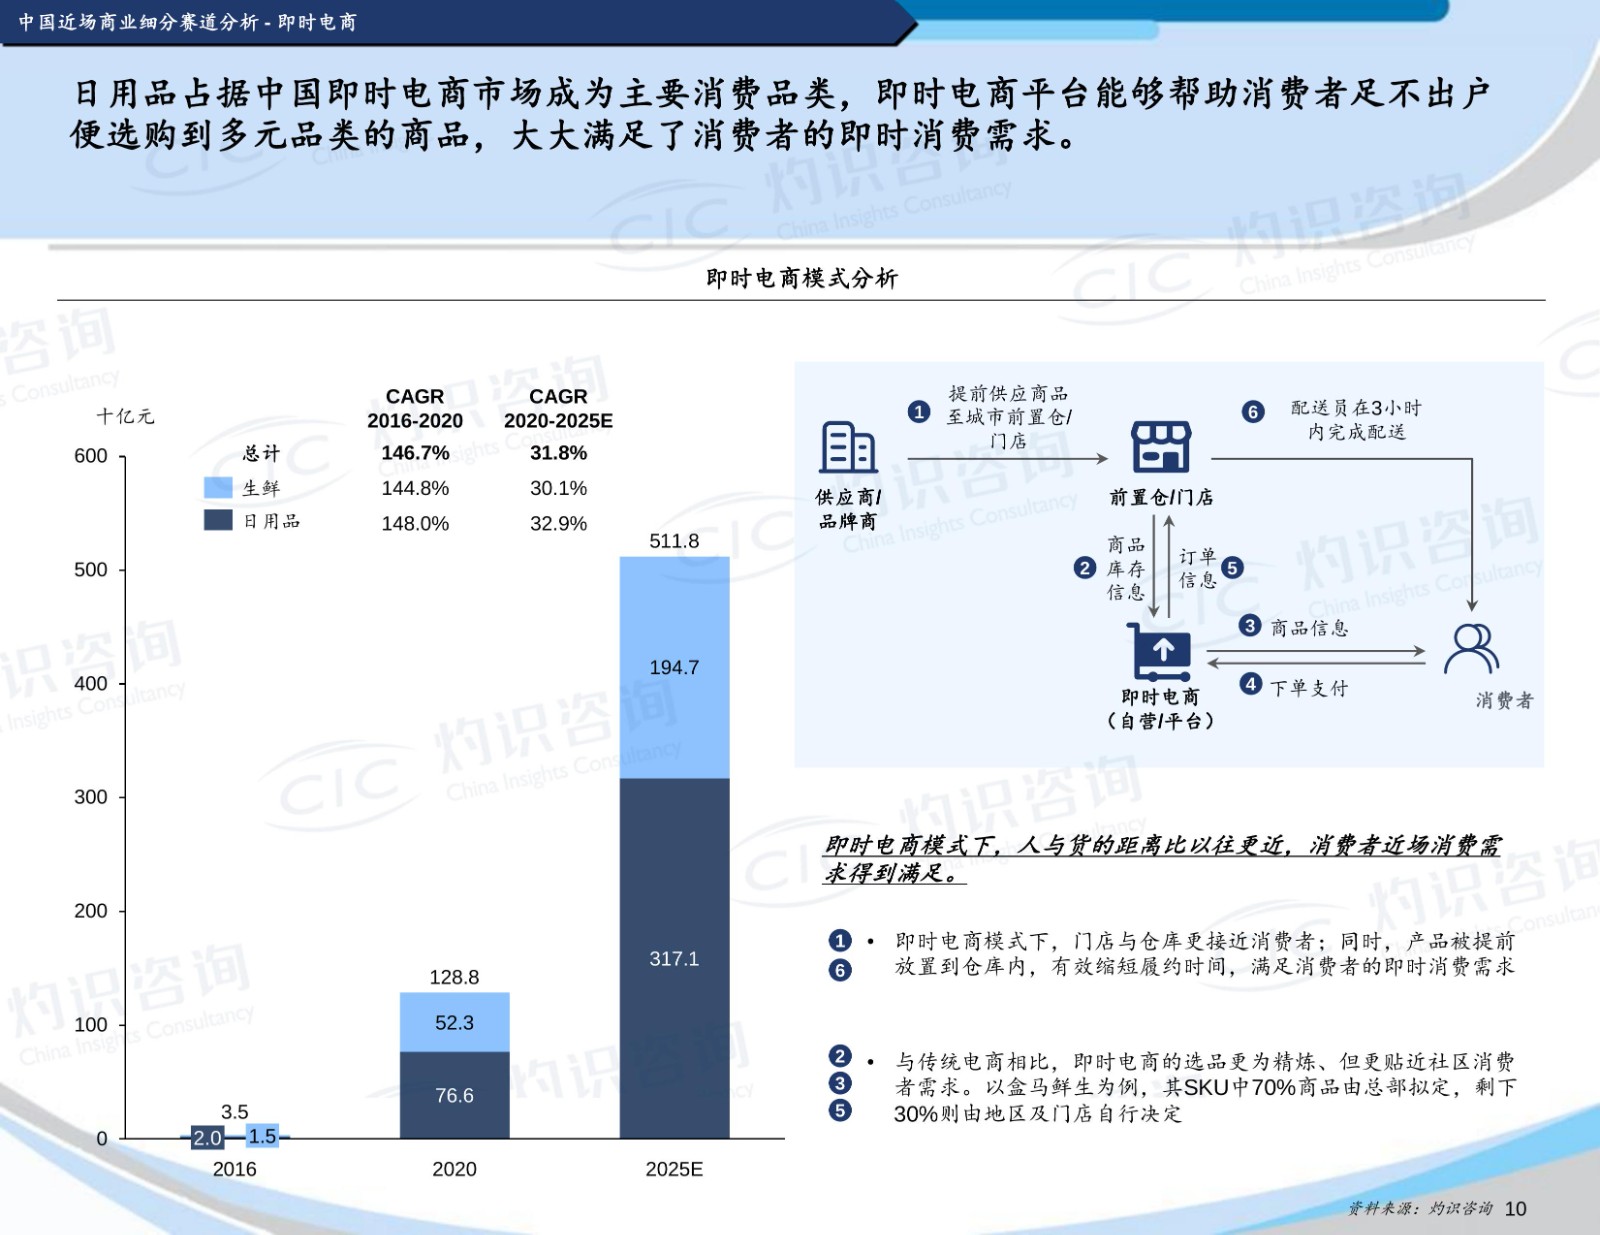The width and height of the screenshot is (1600, 1235).
Task: Click the 资料来源：灼识咨询 footer
Action: coord(1420,1209)
